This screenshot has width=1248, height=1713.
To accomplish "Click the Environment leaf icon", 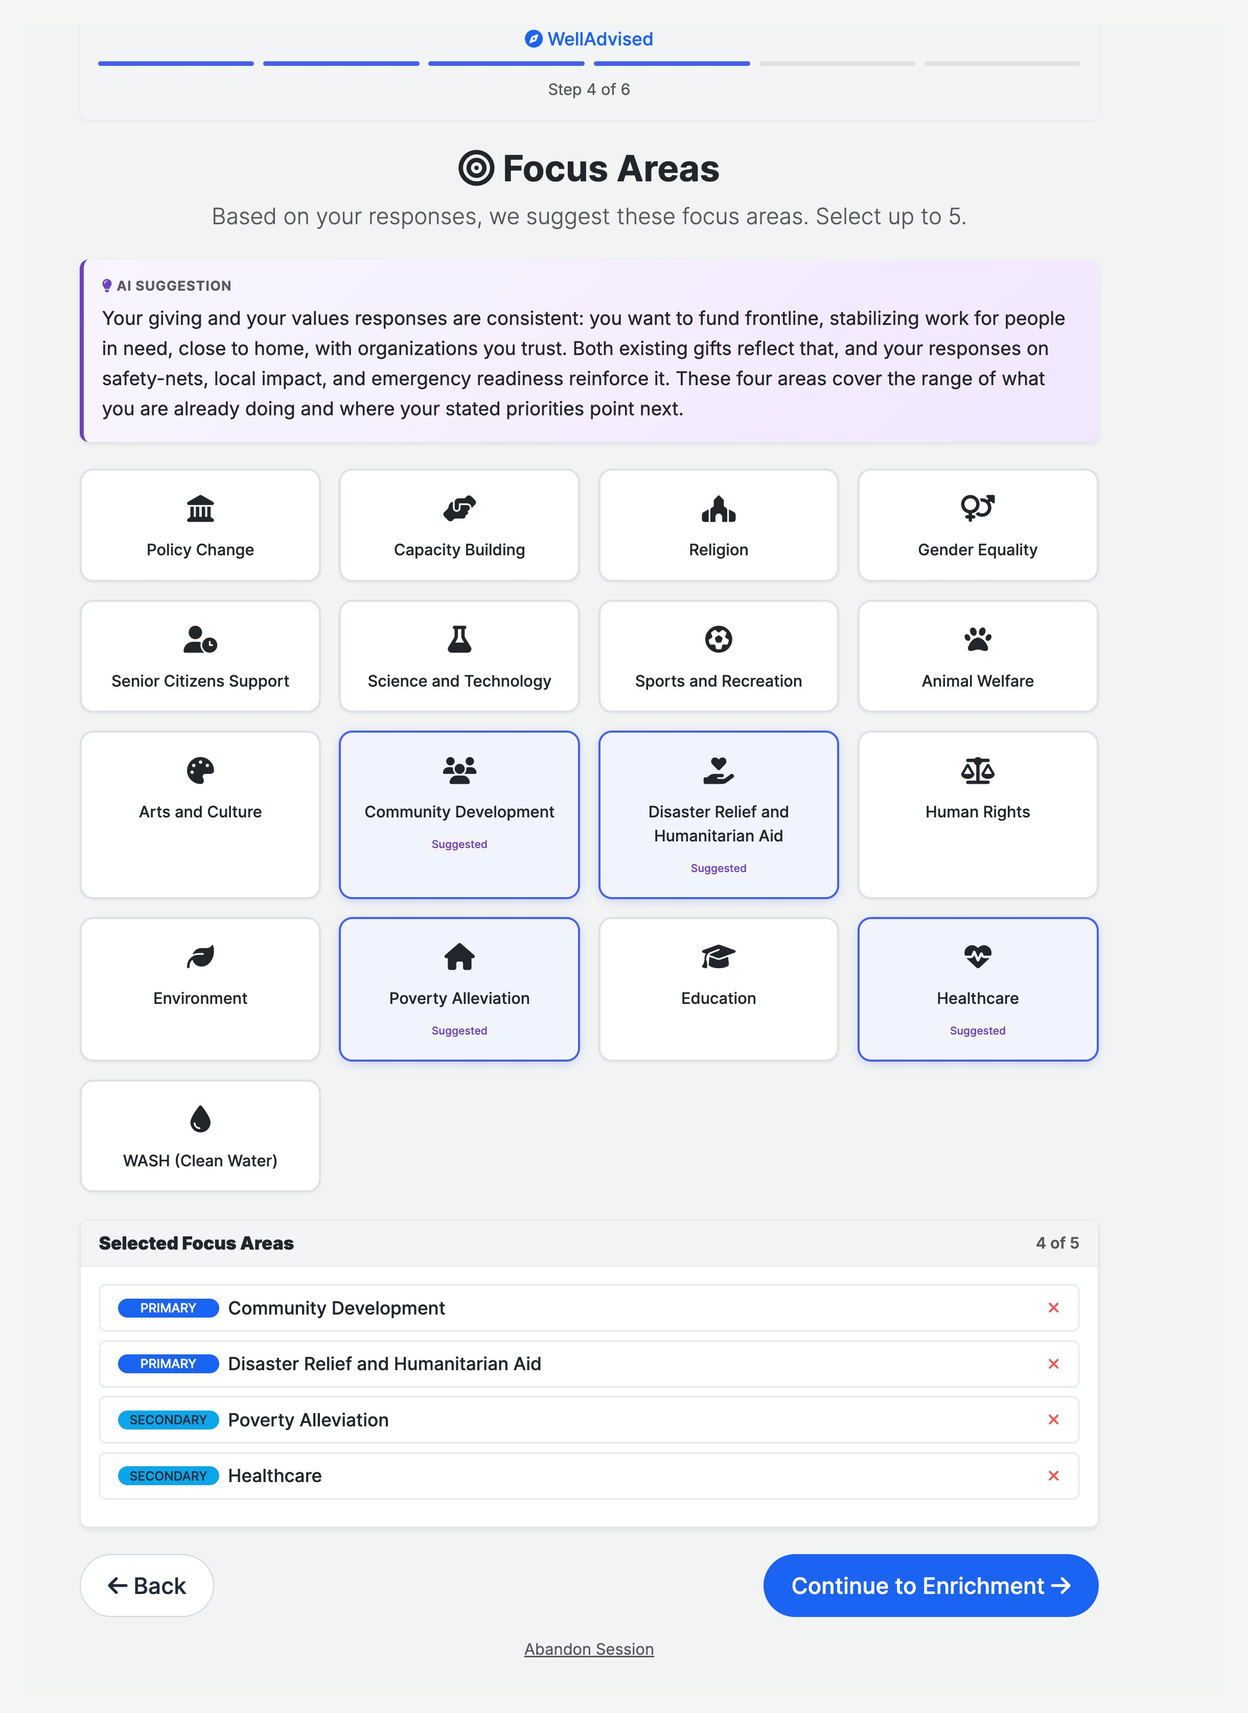I will 200,957.
